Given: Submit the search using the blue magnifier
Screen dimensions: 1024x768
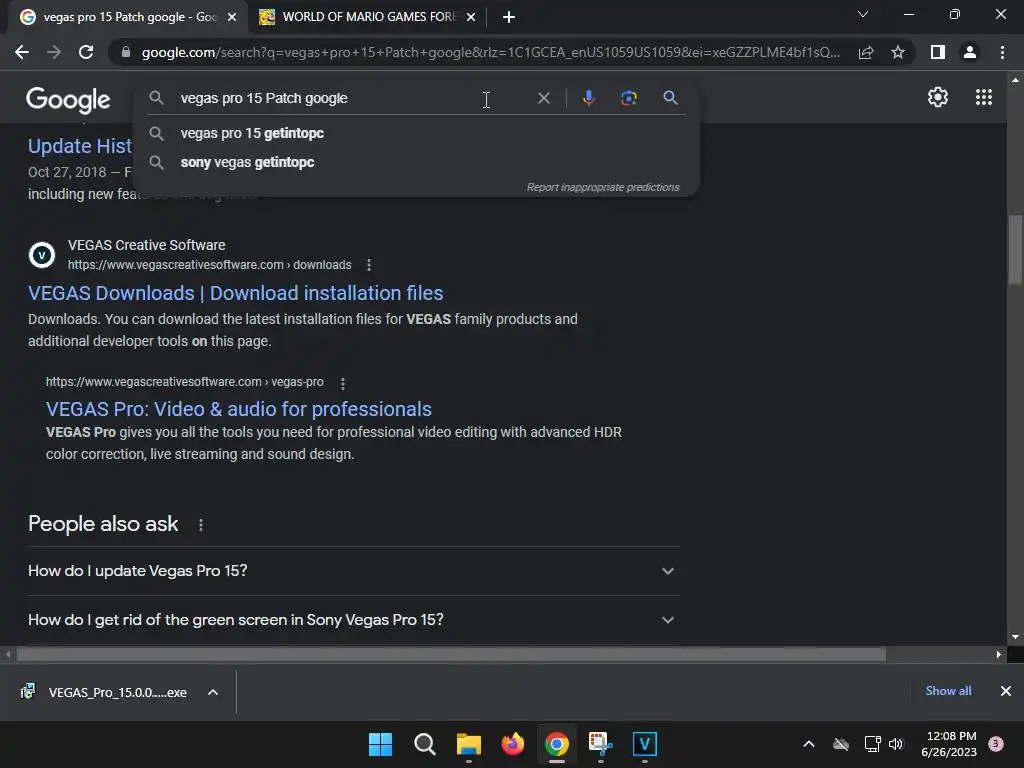Looking at the screenshot, I should coord(670,98).
